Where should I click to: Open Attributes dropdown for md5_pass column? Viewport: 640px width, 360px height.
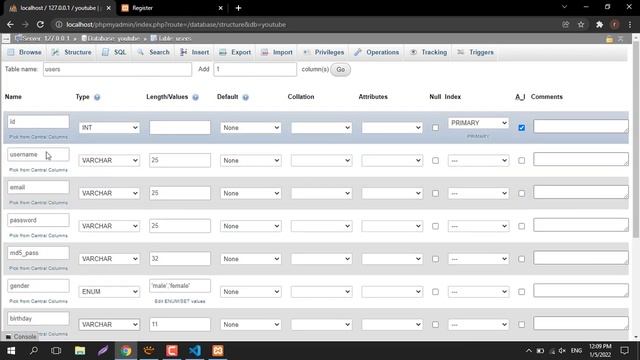tap(392, 259)
